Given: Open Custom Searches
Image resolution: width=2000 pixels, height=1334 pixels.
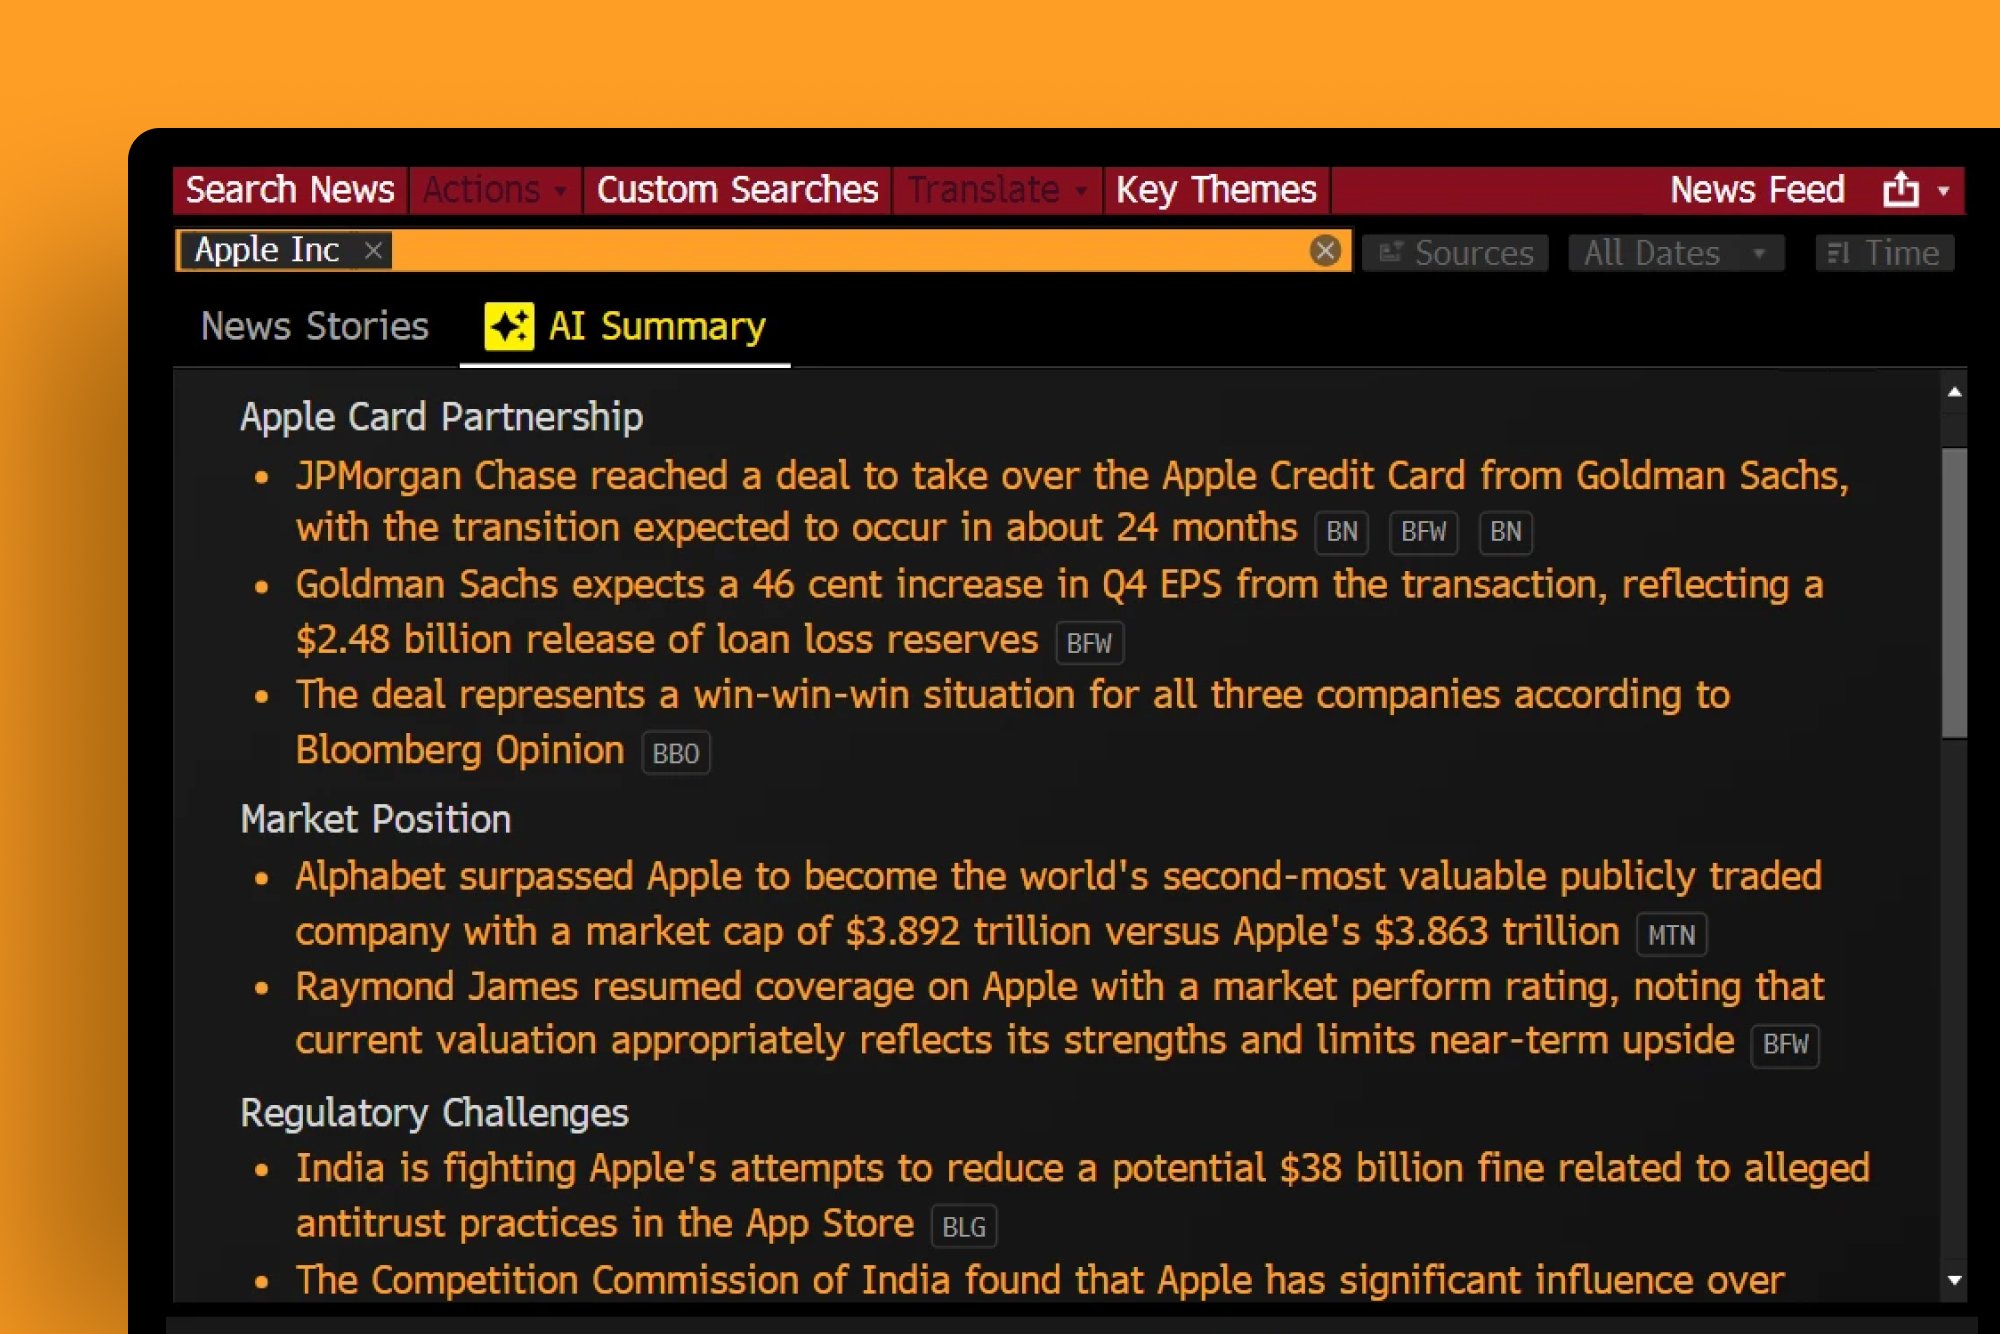Looking at the screenshot, I should 737,190.
